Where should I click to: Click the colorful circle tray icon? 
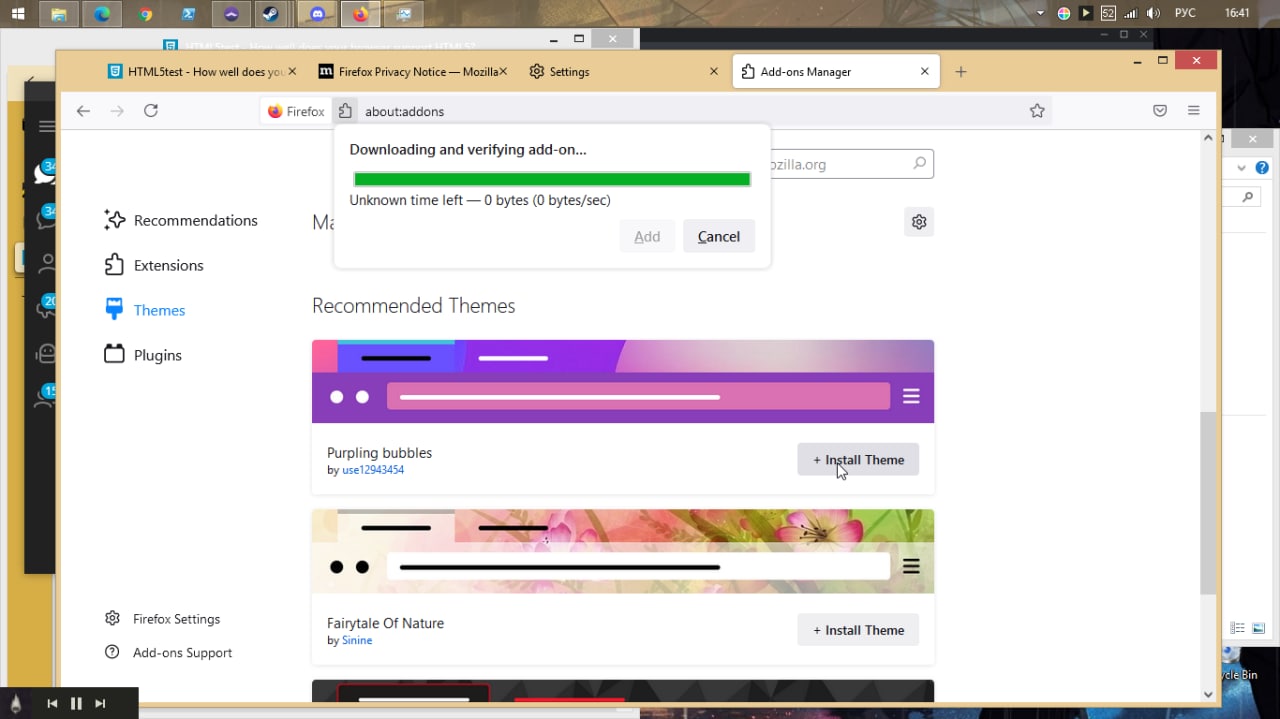pyautogui.click(x=1064, y=14)
